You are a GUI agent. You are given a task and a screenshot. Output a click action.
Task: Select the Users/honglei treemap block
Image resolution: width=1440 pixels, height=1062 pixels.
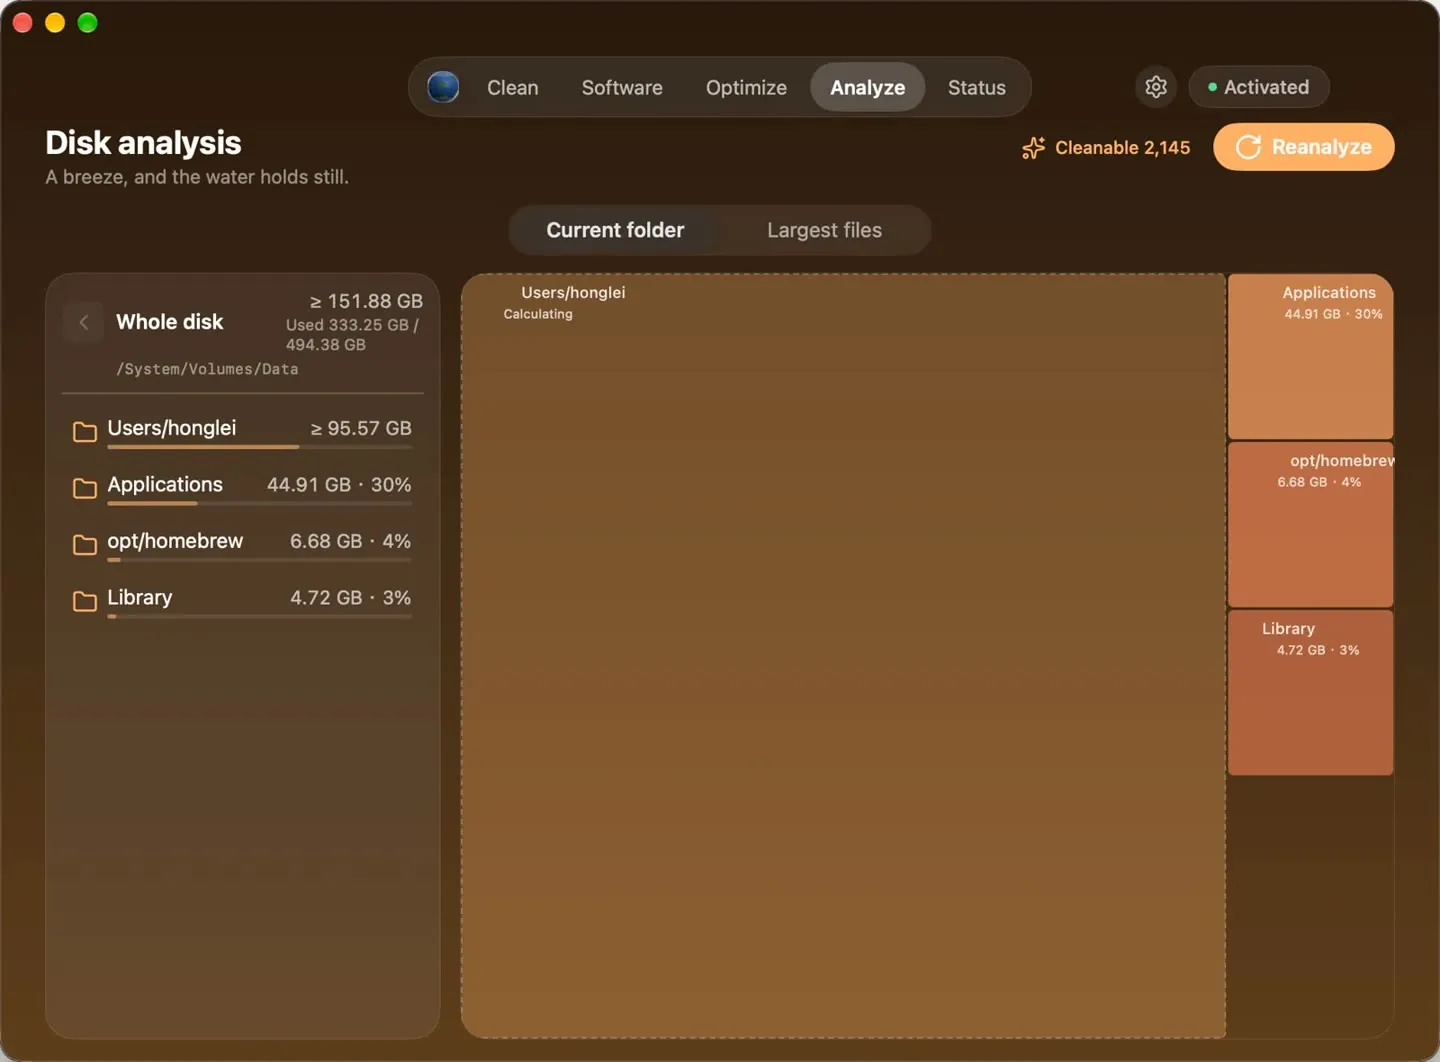pyautogui.click(x=843, y=656)
